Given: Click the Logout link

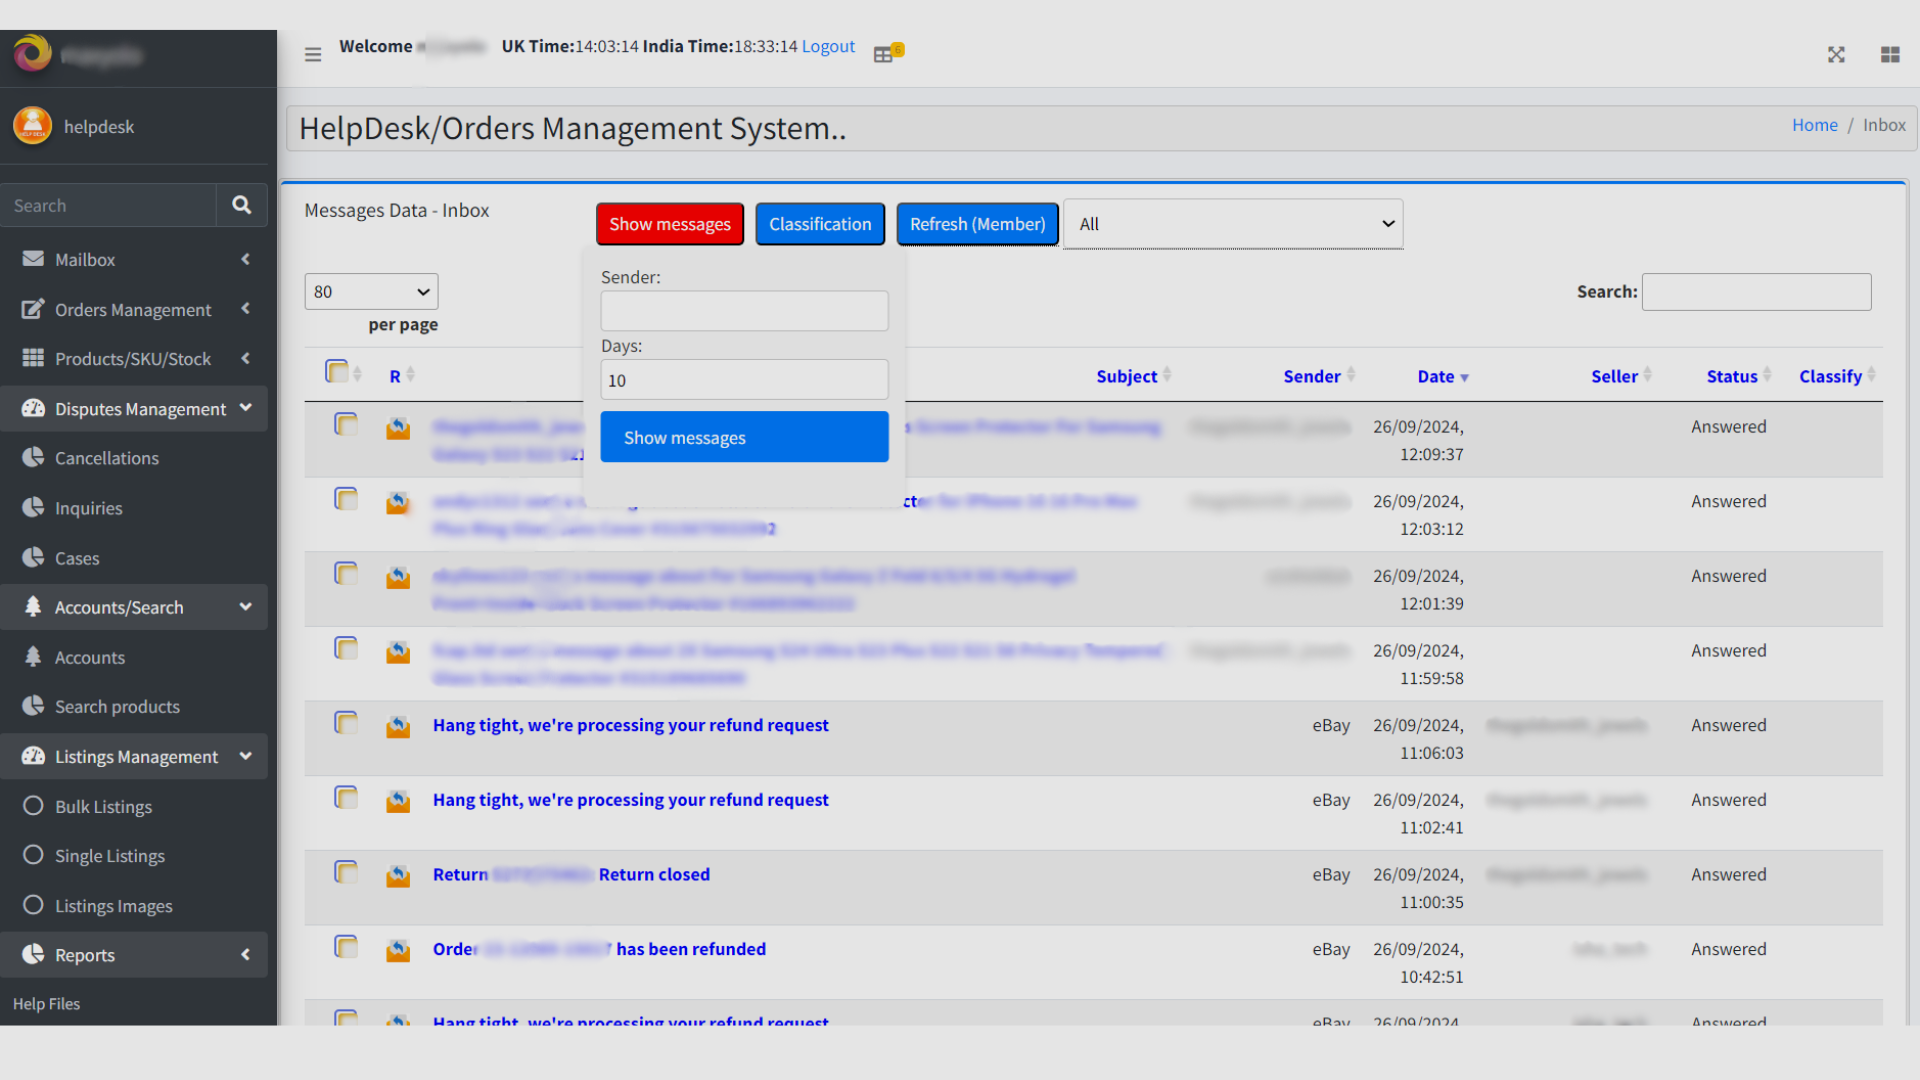Looking at the screenshot, I should pos(828,46).
